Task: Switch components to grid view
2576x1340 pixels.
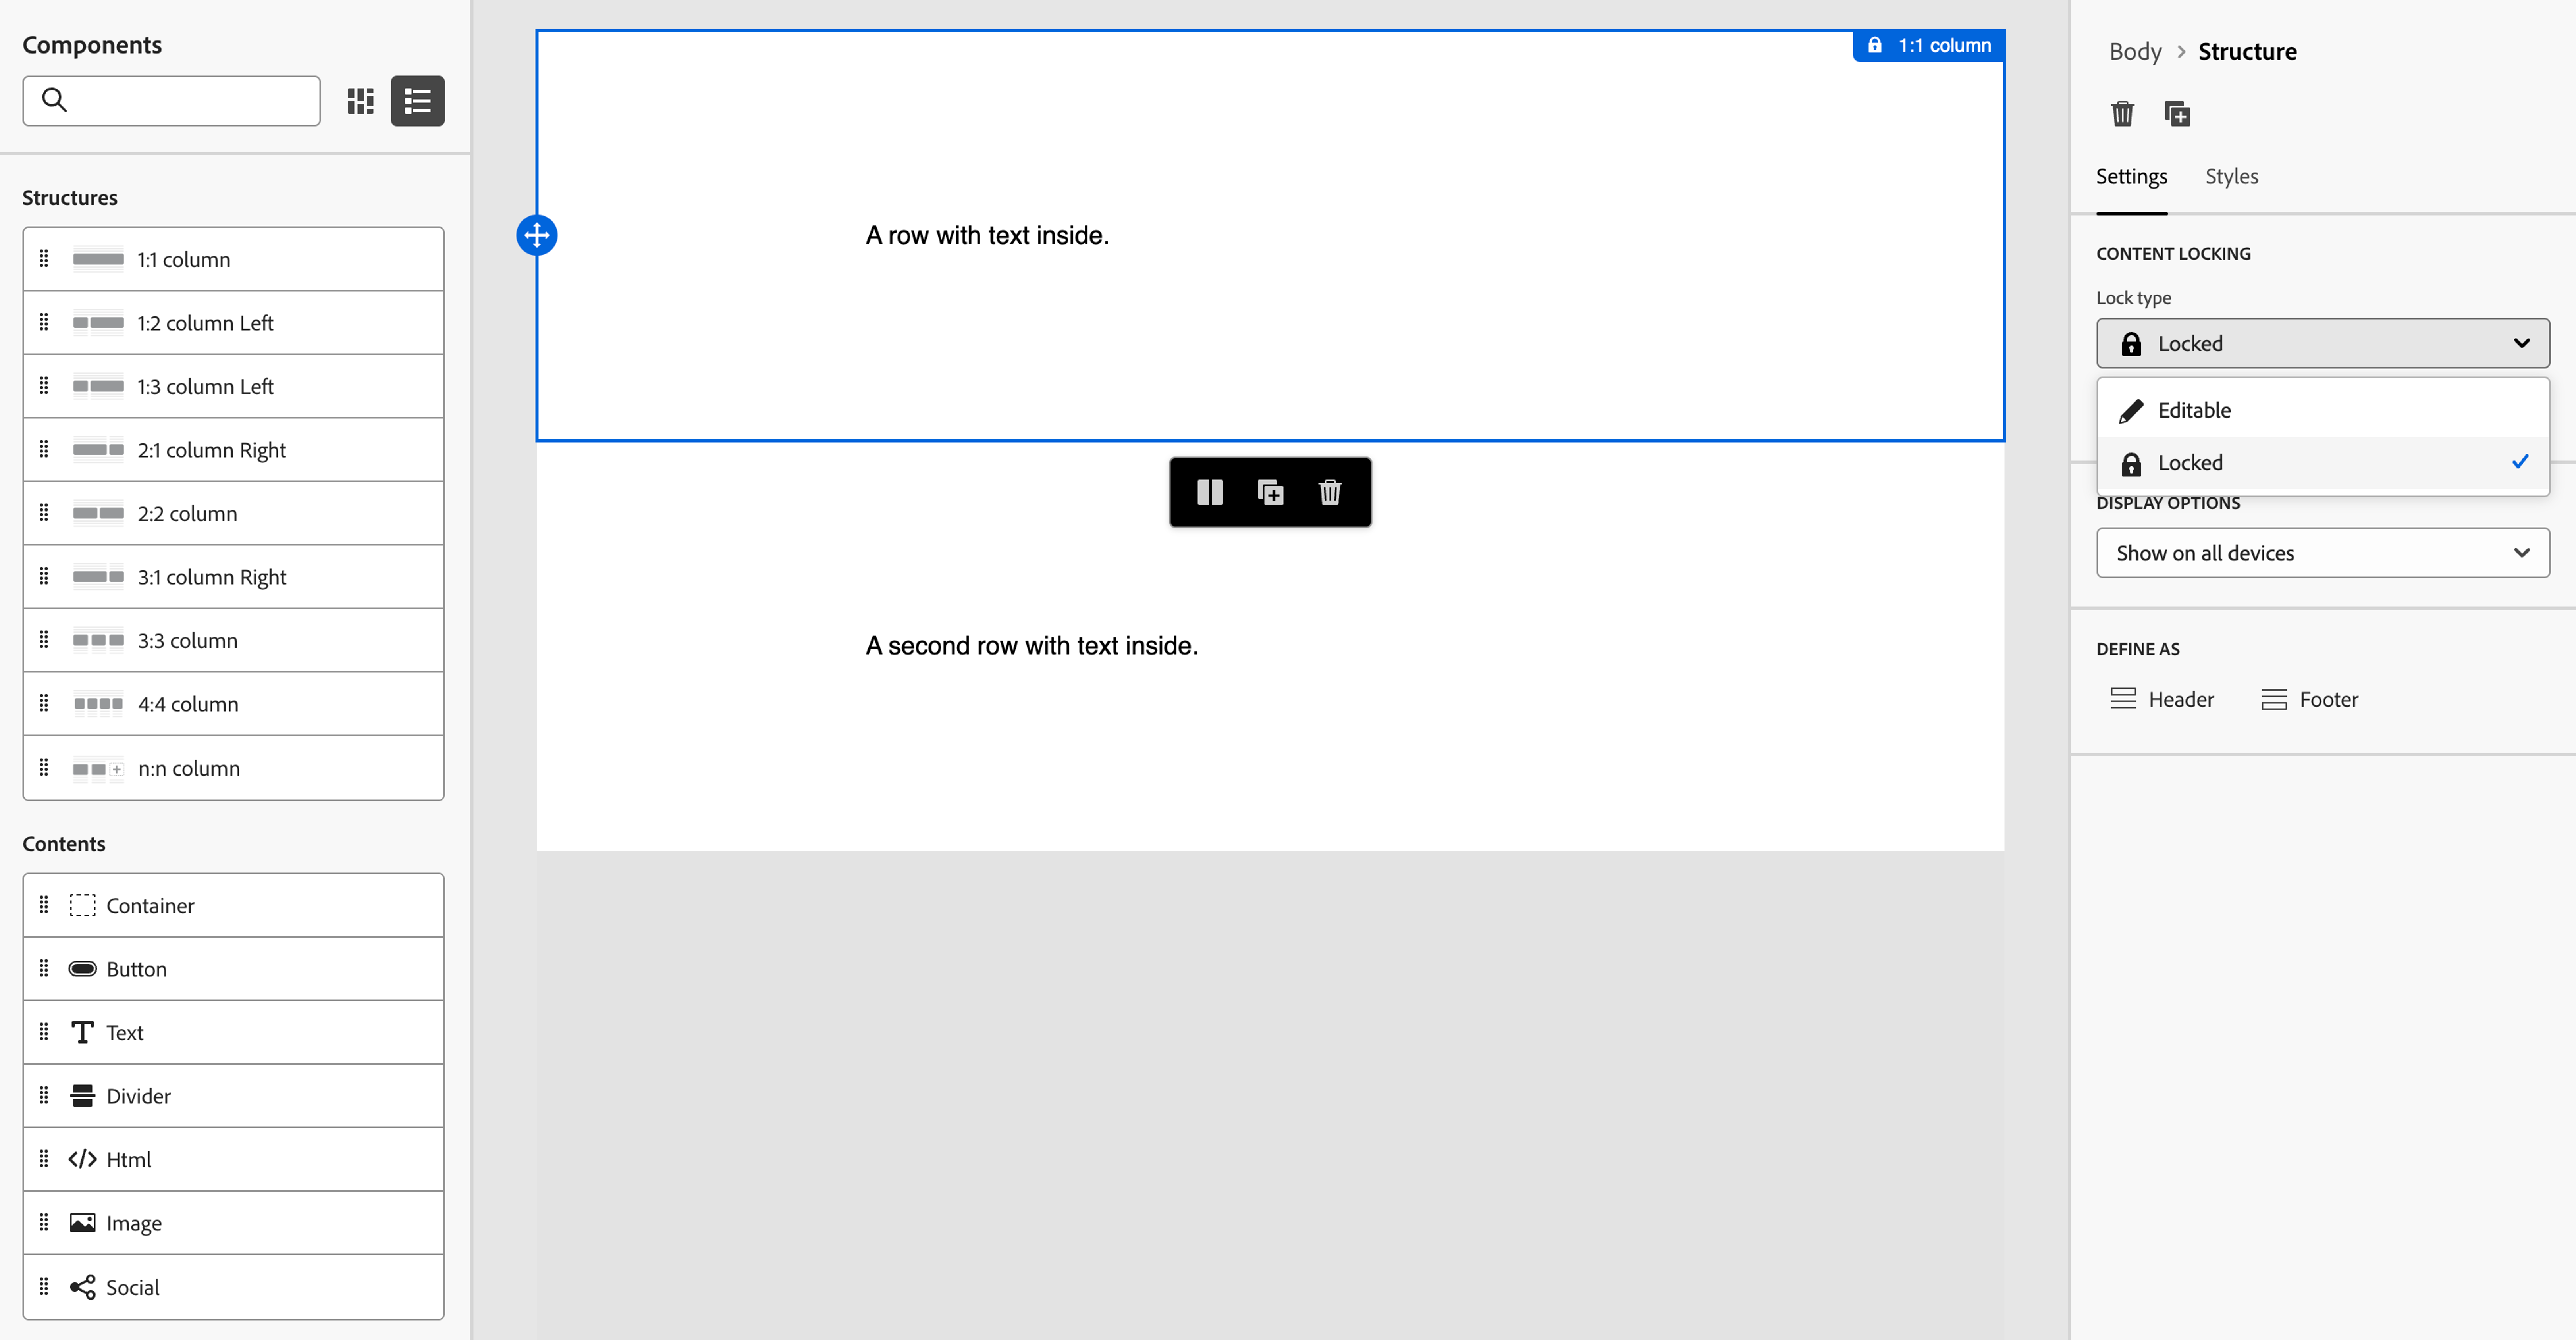Action: (x=361, y=101)
